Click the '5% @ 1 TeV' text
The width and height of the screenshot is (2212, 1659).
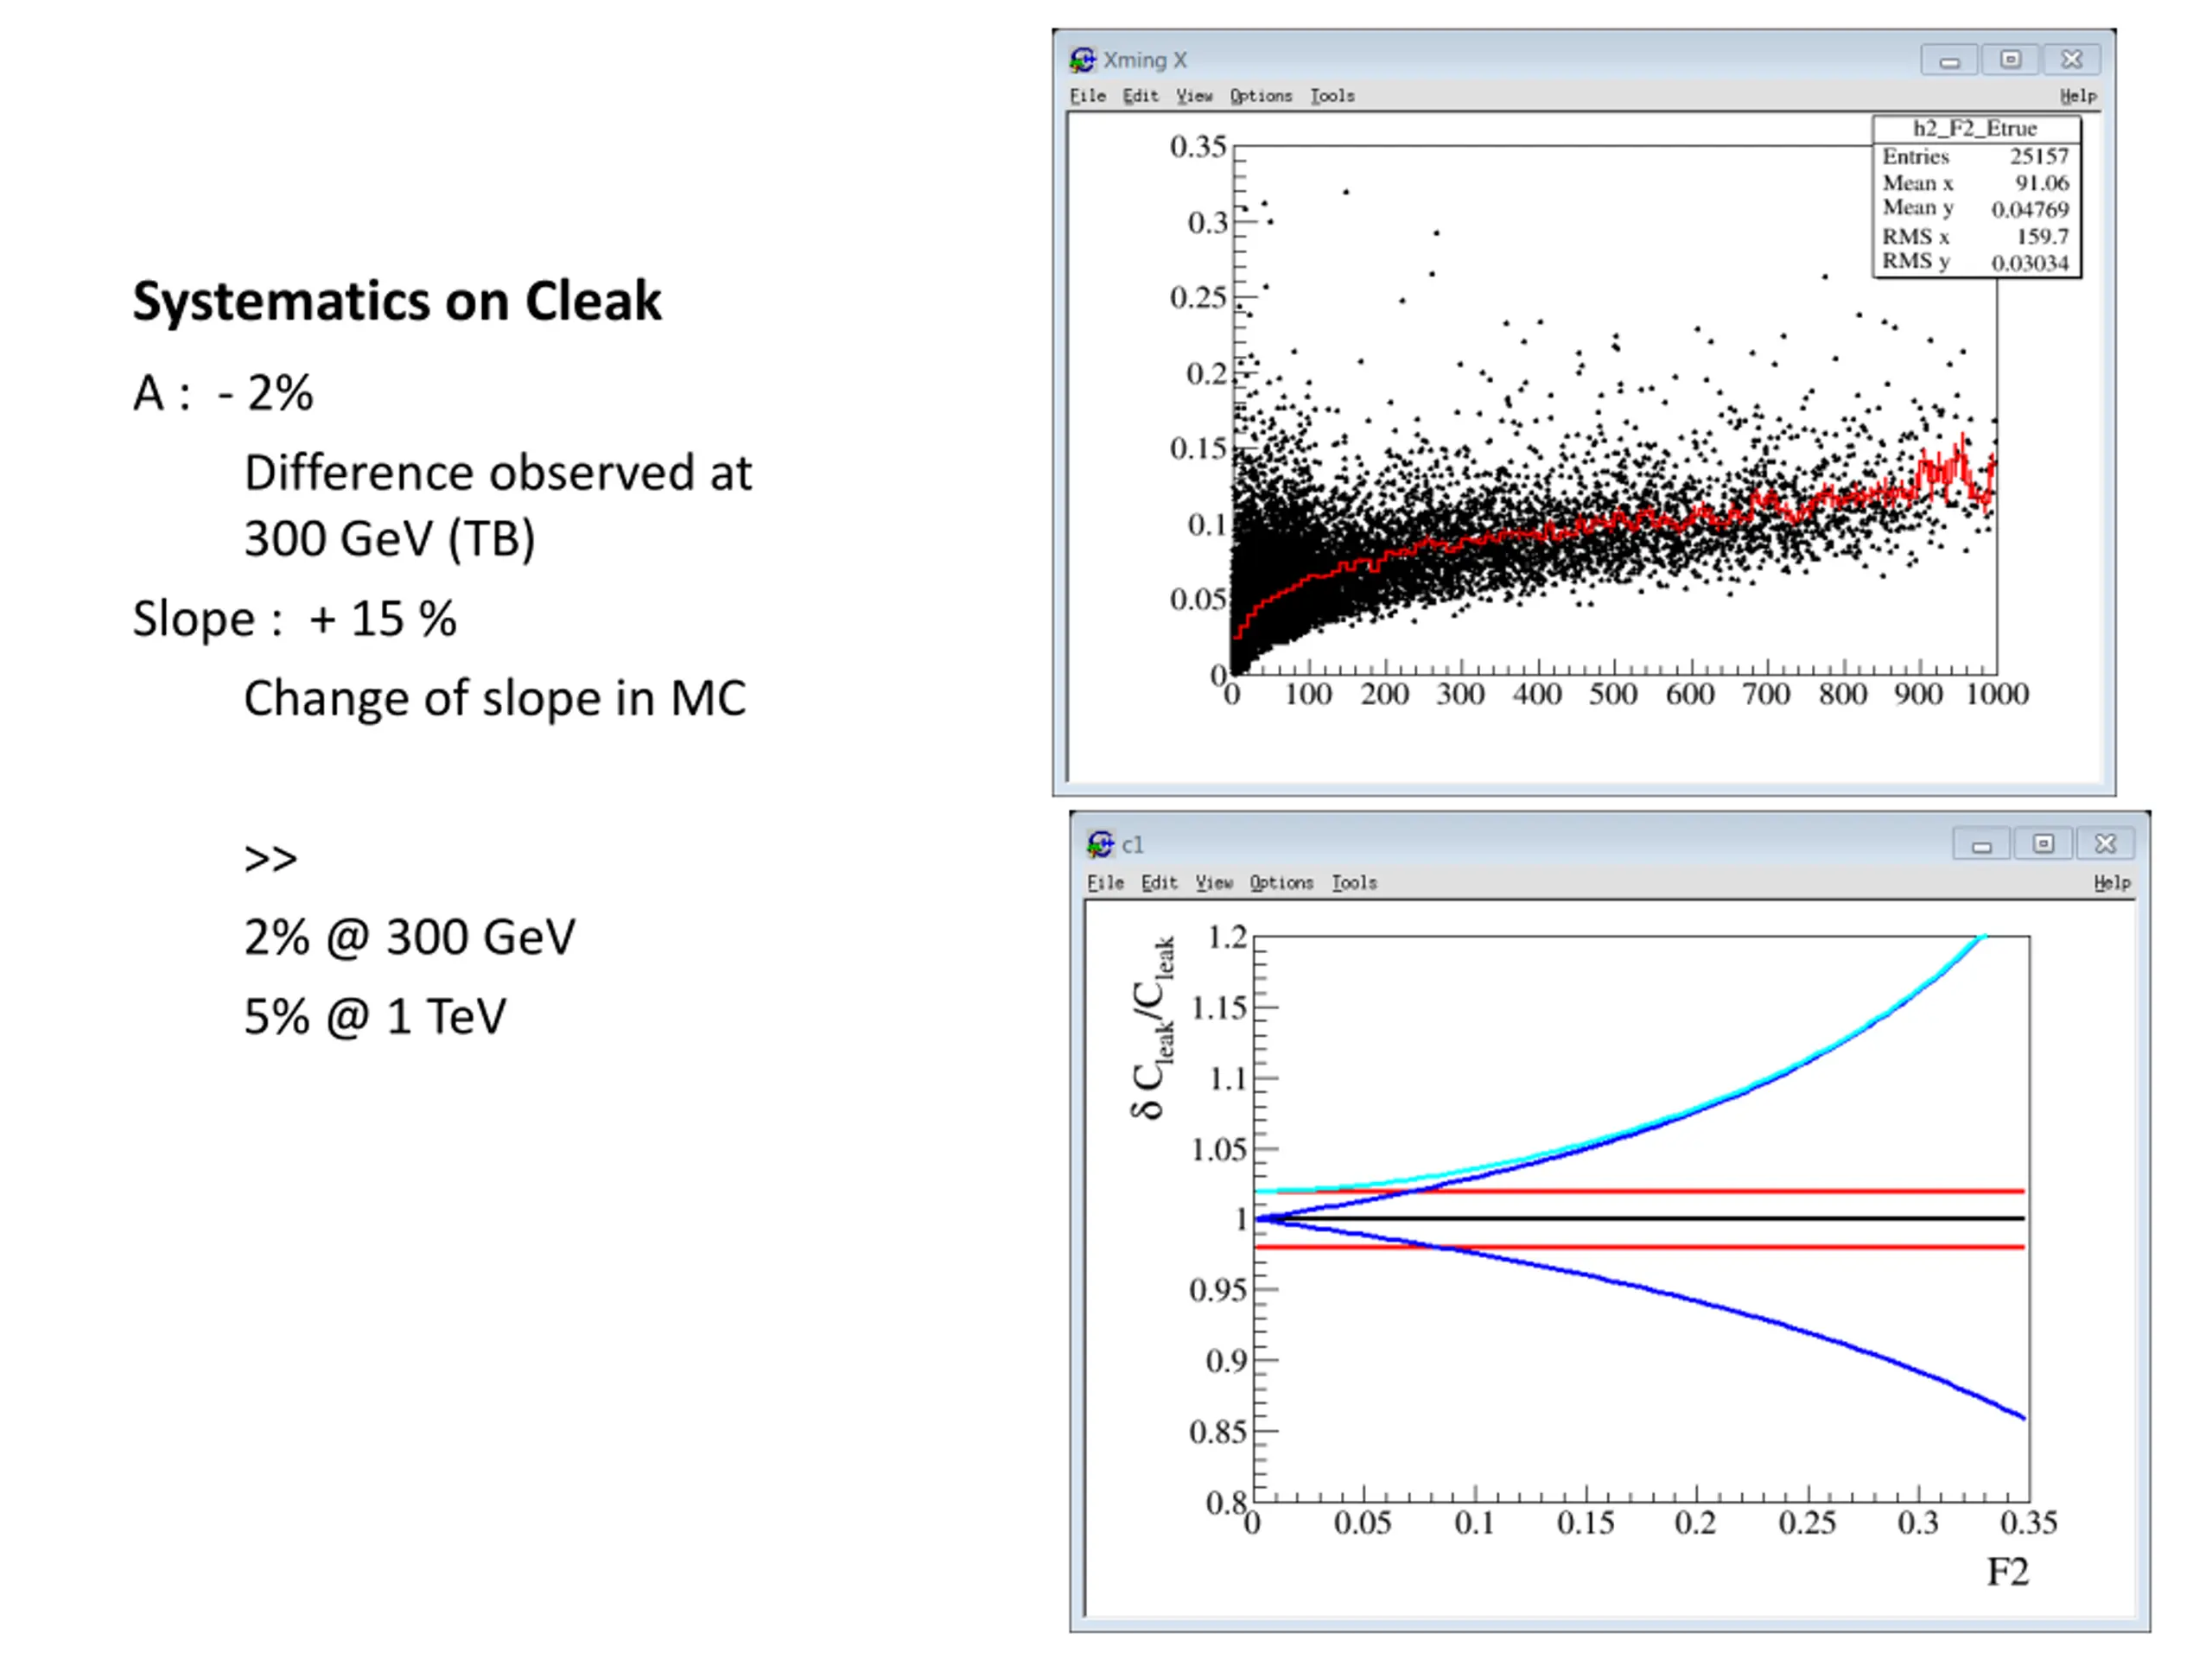375,1017
